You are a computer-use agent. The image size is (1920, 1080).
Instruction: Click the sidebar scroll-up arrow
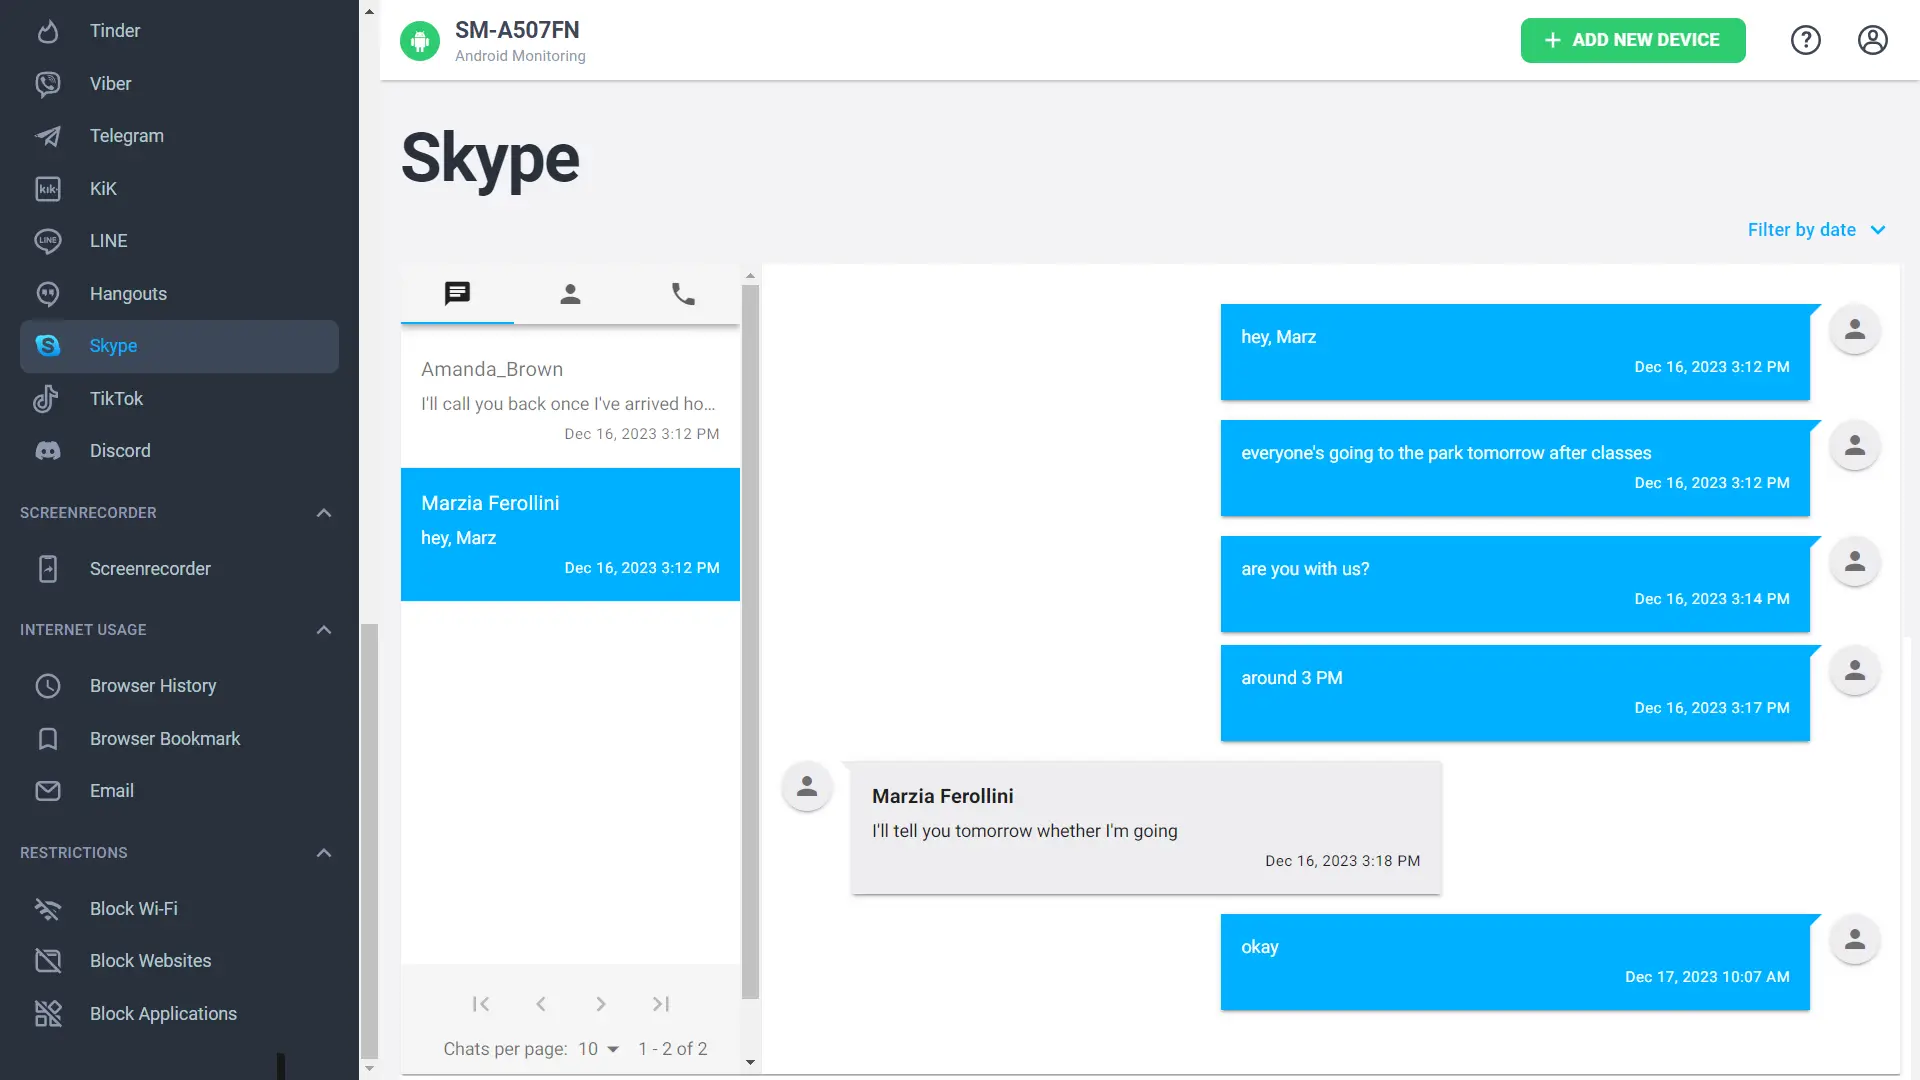[369, 12]
